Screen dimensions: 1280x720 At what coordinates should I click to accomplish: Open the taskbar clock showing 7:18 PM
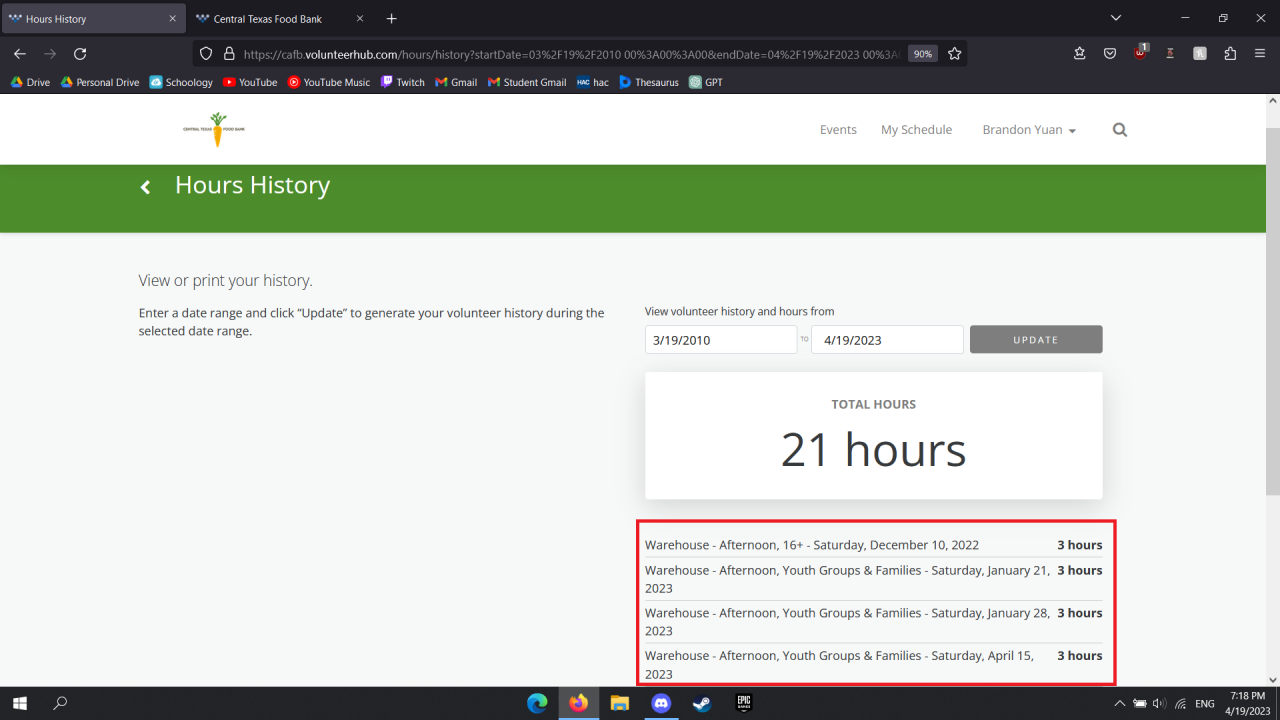1247,703
